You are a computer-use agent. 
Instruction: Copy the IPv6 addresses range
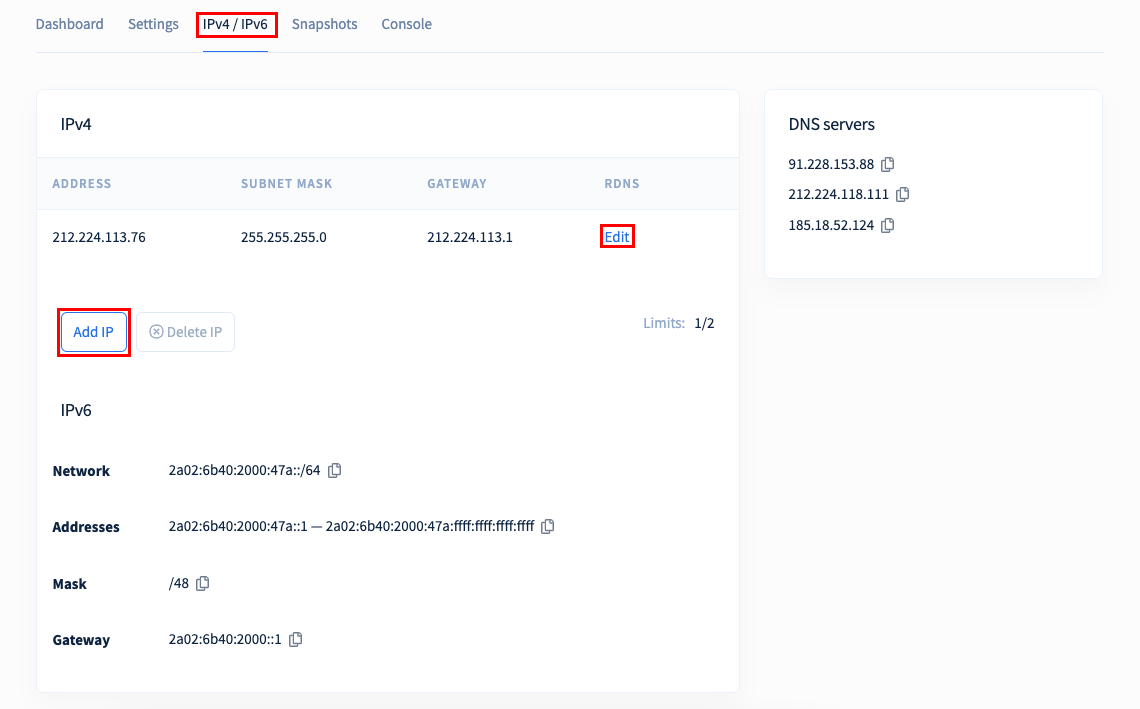click(x=548, y=526)
